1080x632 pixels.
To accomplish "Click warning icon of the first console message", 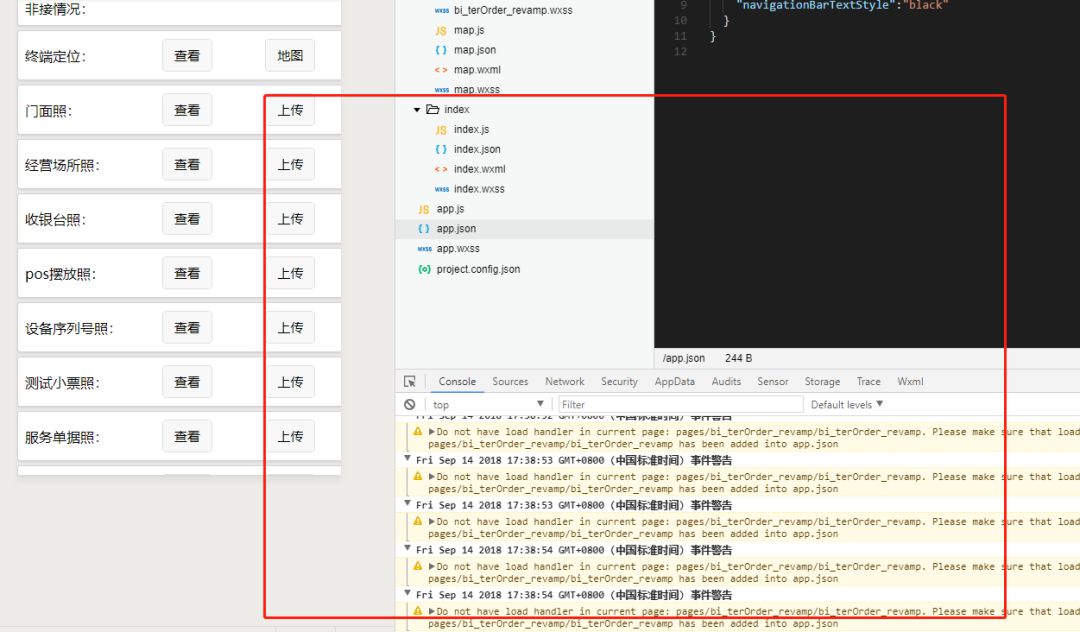I will coord(417,432).
